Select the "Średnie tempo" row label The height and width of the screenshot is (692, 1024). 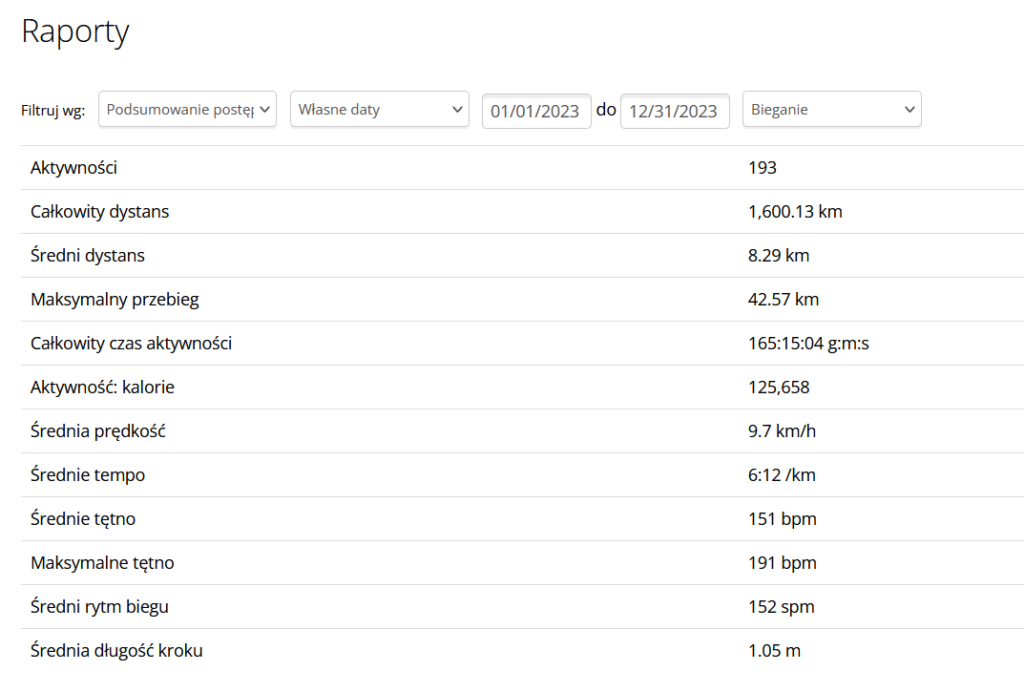(x=88, y=476)
